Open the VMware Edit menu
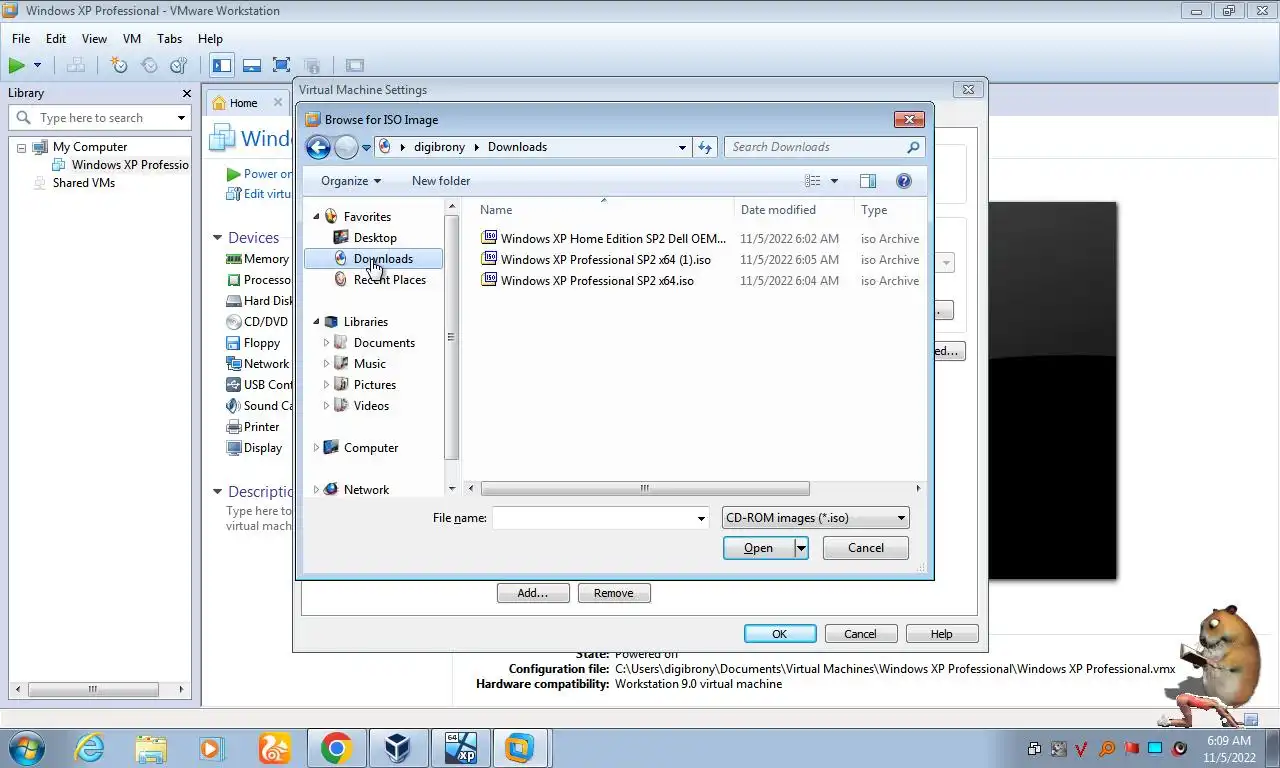1280x768 pixels. 56,39
